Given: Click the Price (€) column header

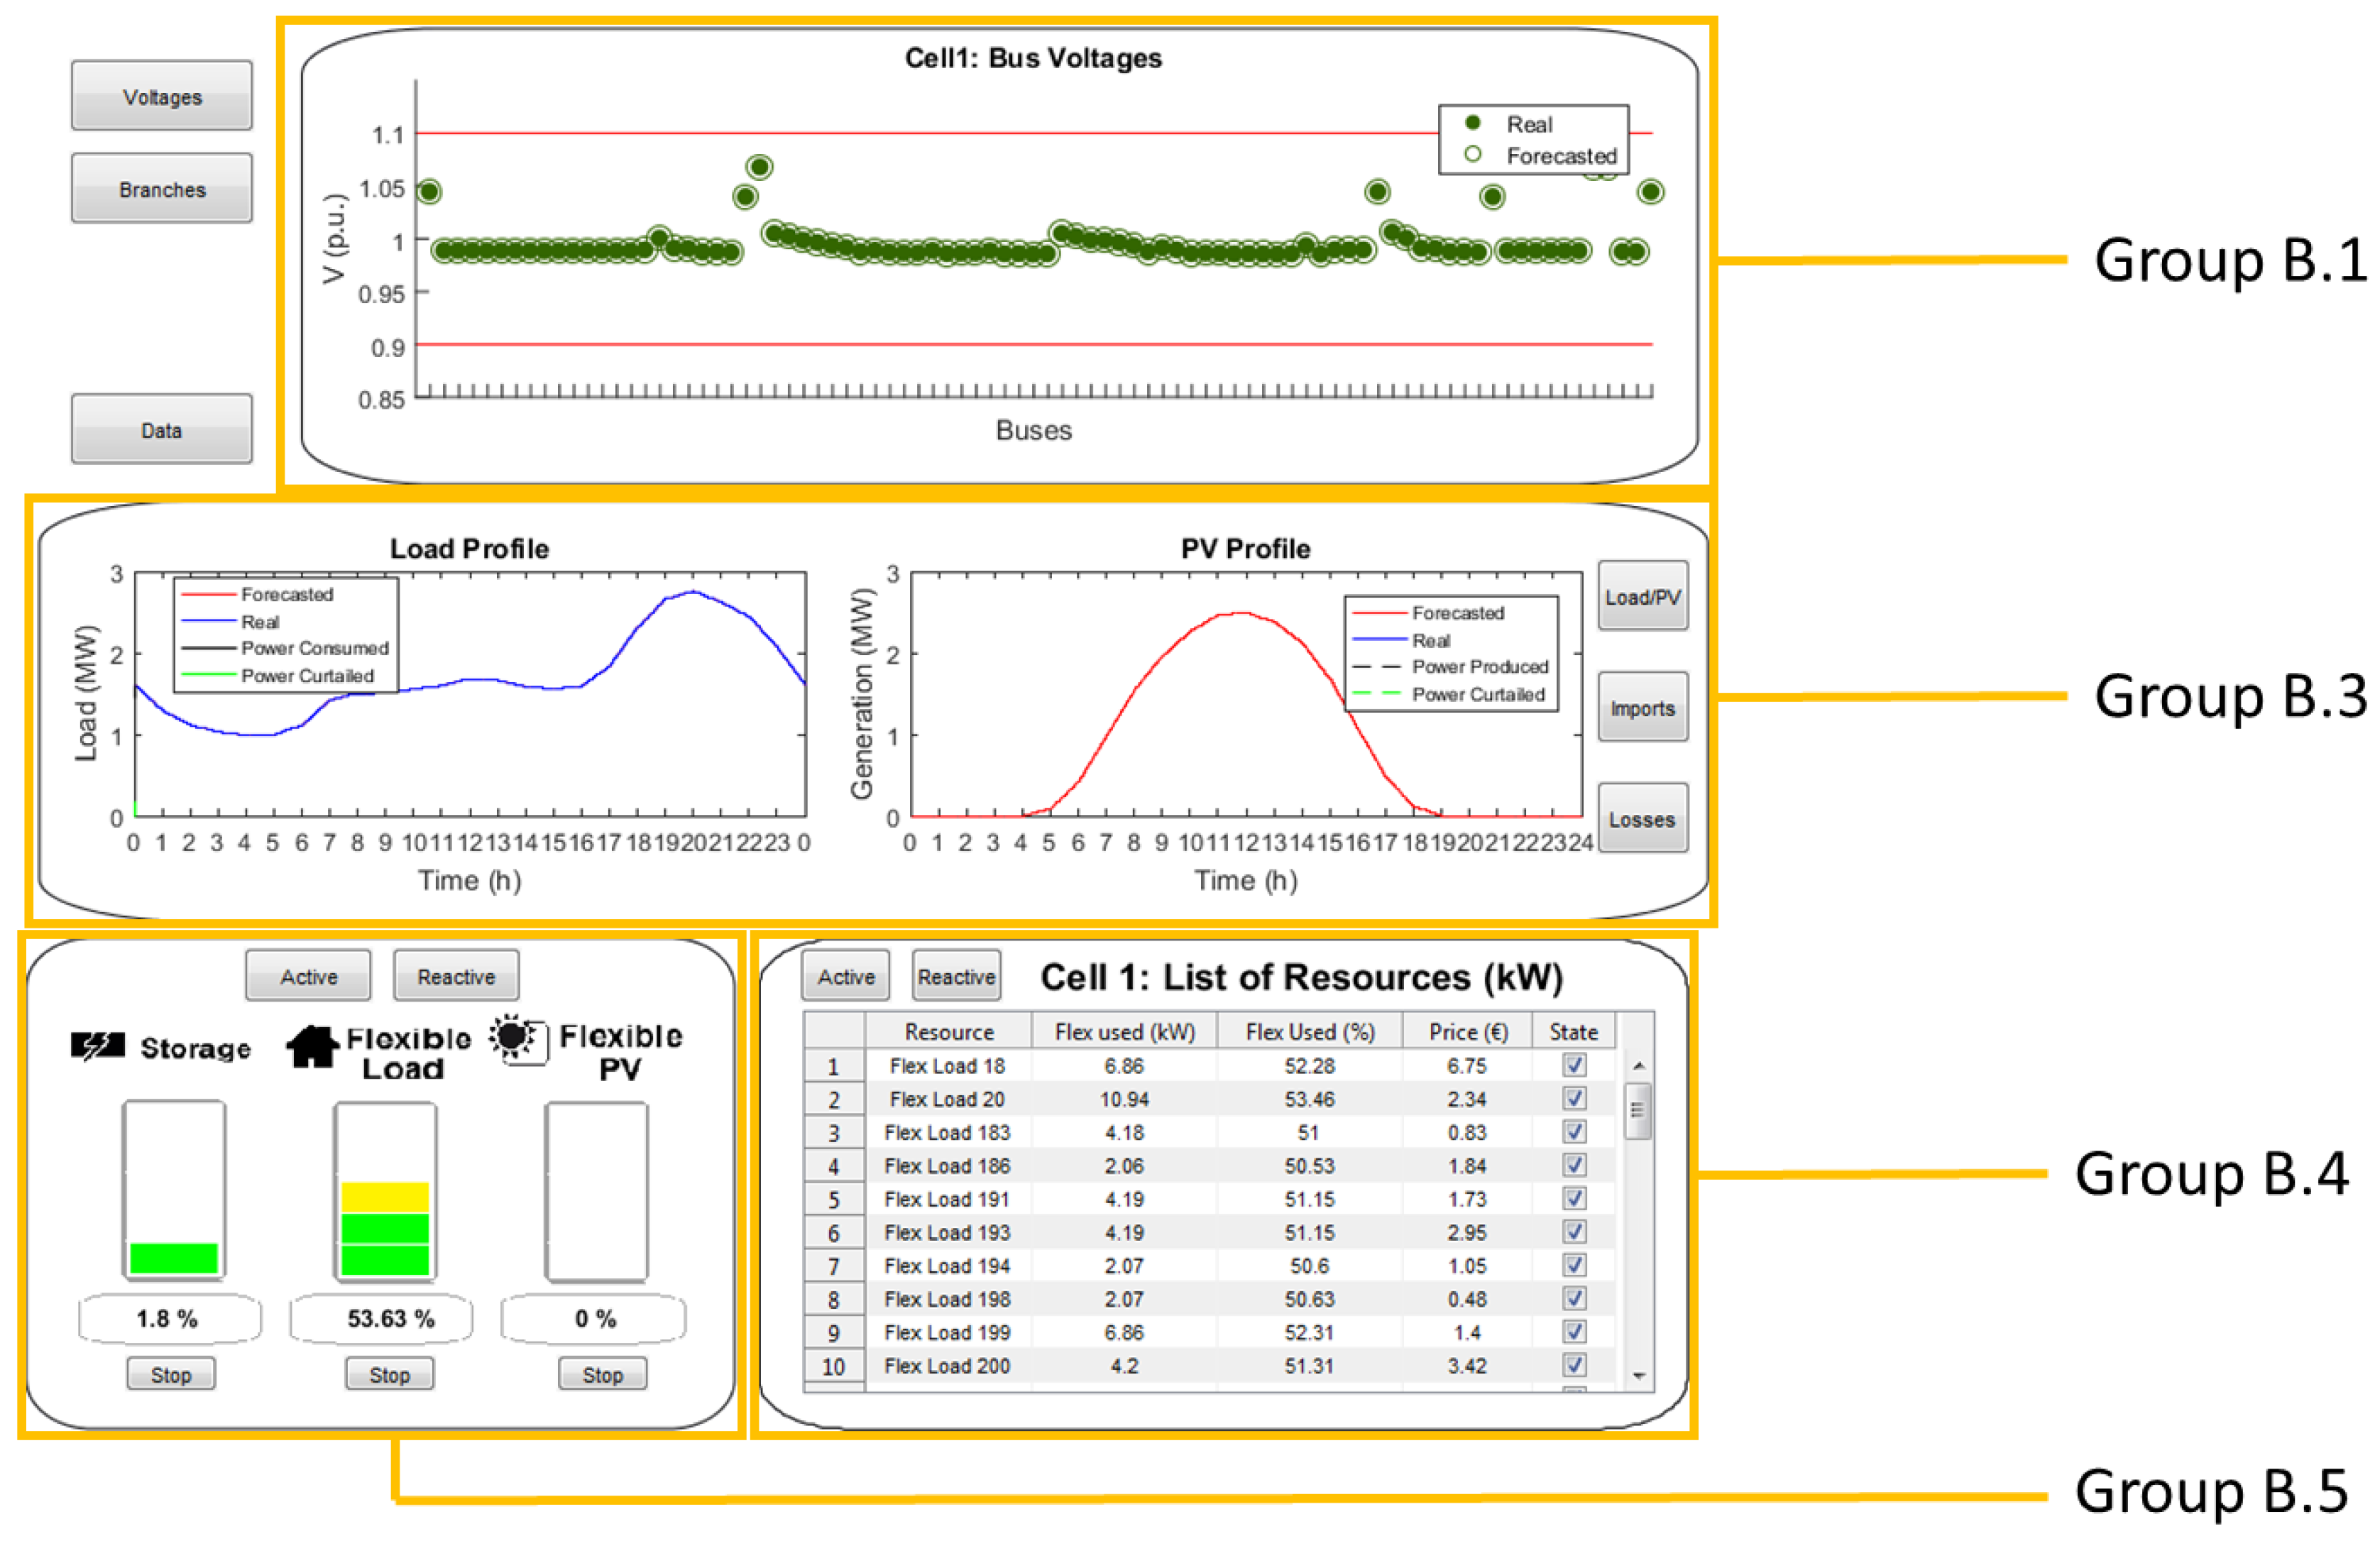Looking at the screenshot, I should click(x=1467, y=1031).
